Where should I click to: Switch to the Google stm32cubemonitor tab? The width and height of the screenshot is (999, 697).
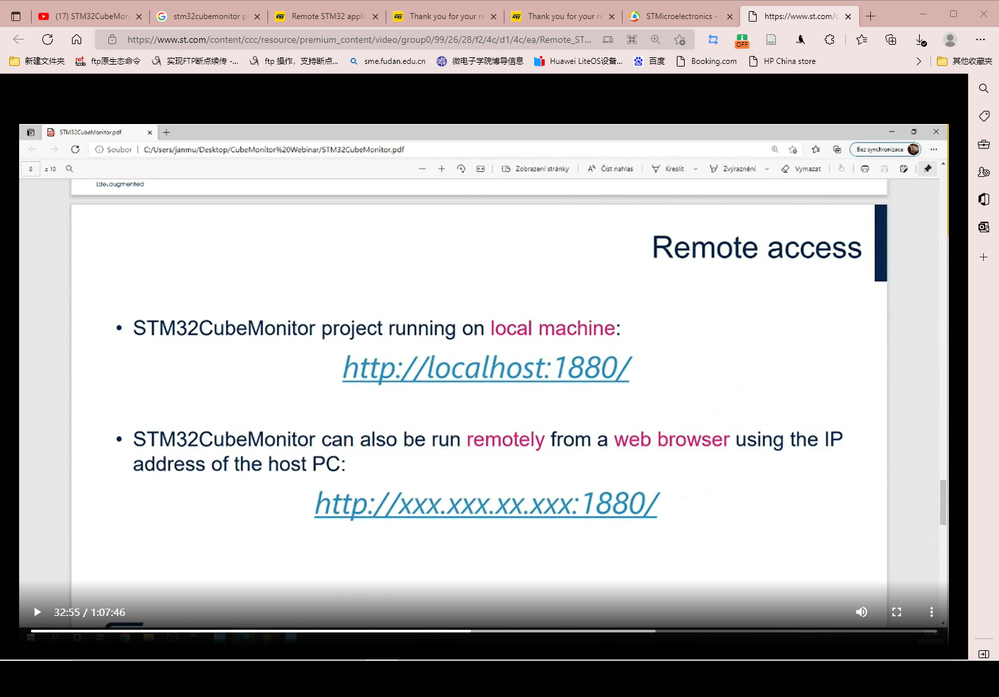(208, 17)
